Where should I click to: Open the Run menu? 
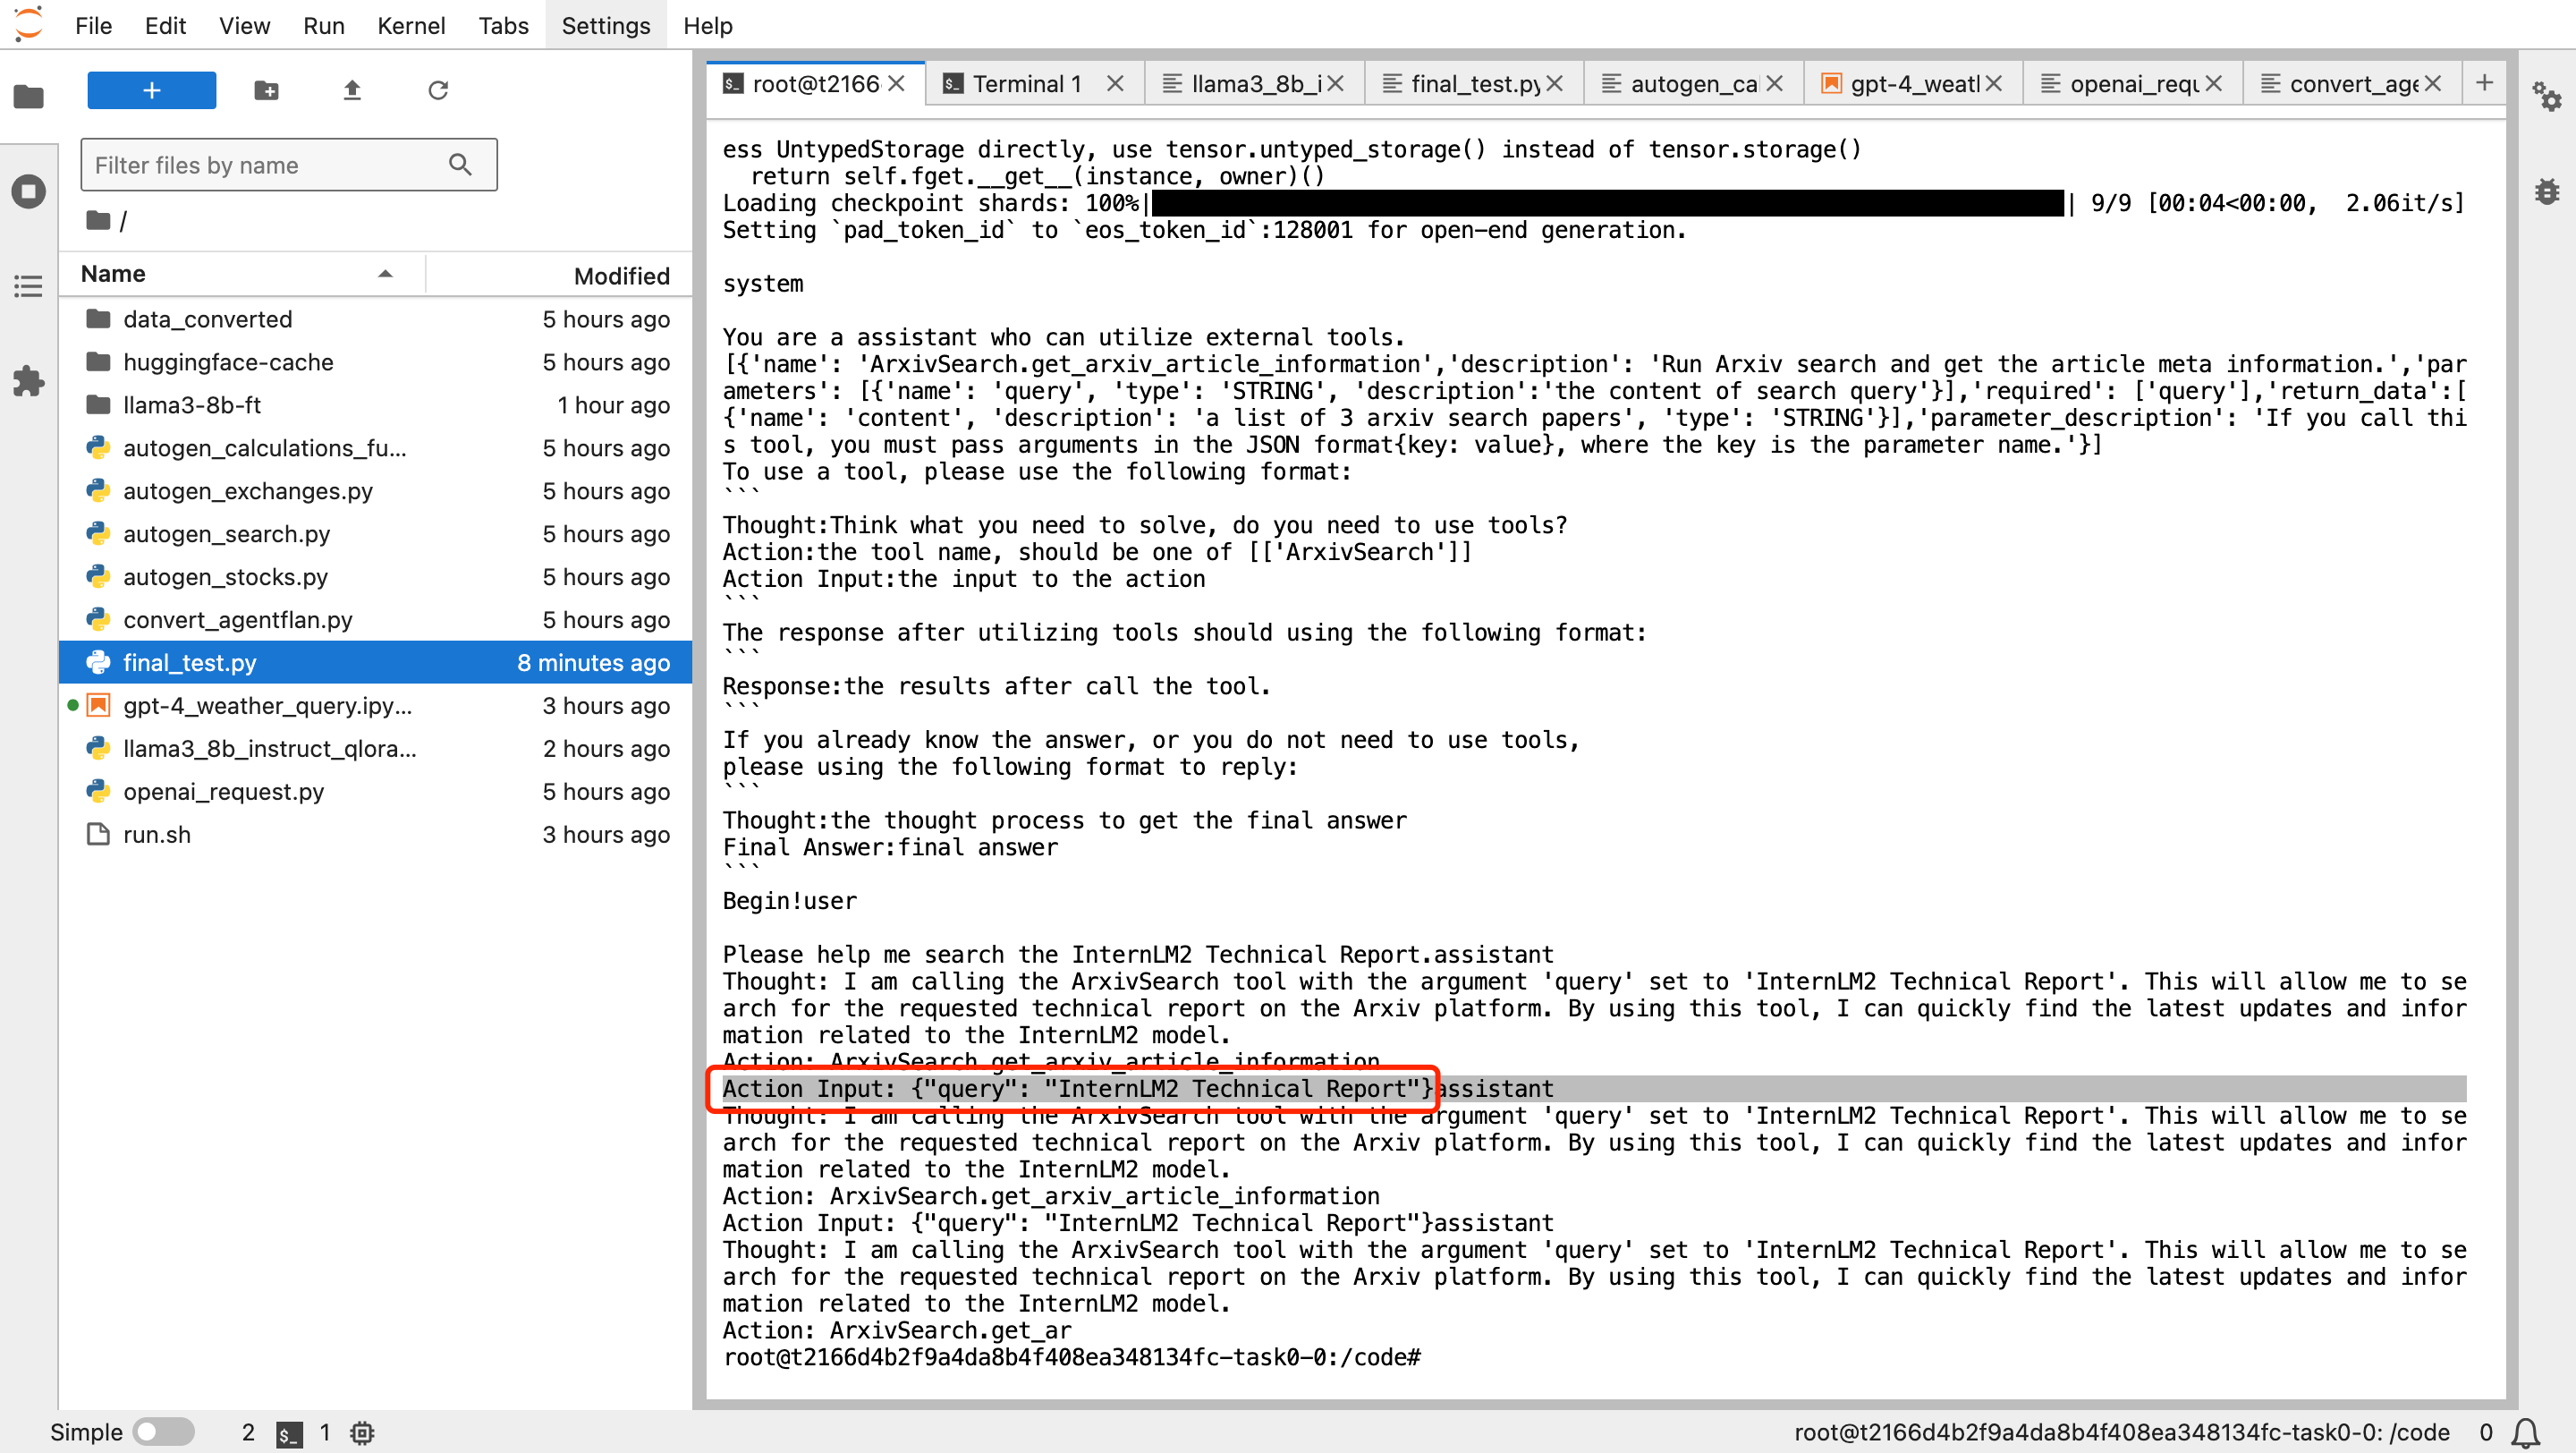coord(323,25)
